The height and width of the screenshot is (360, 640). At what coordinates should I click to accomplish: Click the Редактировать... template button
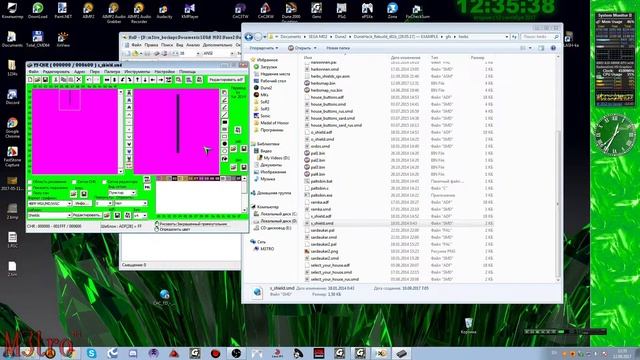click(87, 215)
